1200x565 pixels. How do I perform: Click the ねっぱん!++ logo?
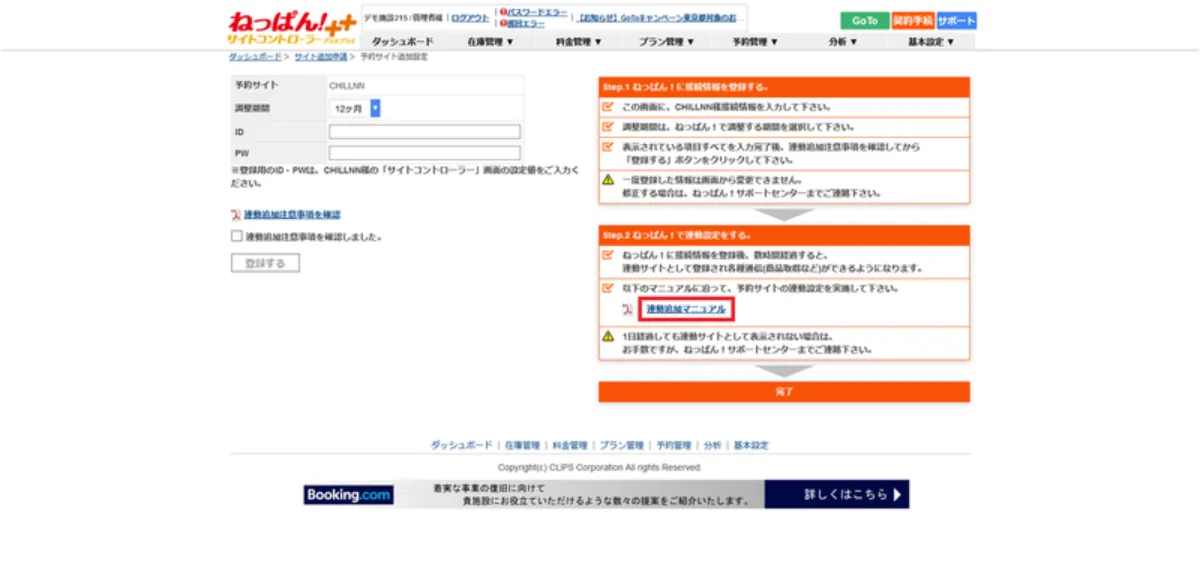291,27
